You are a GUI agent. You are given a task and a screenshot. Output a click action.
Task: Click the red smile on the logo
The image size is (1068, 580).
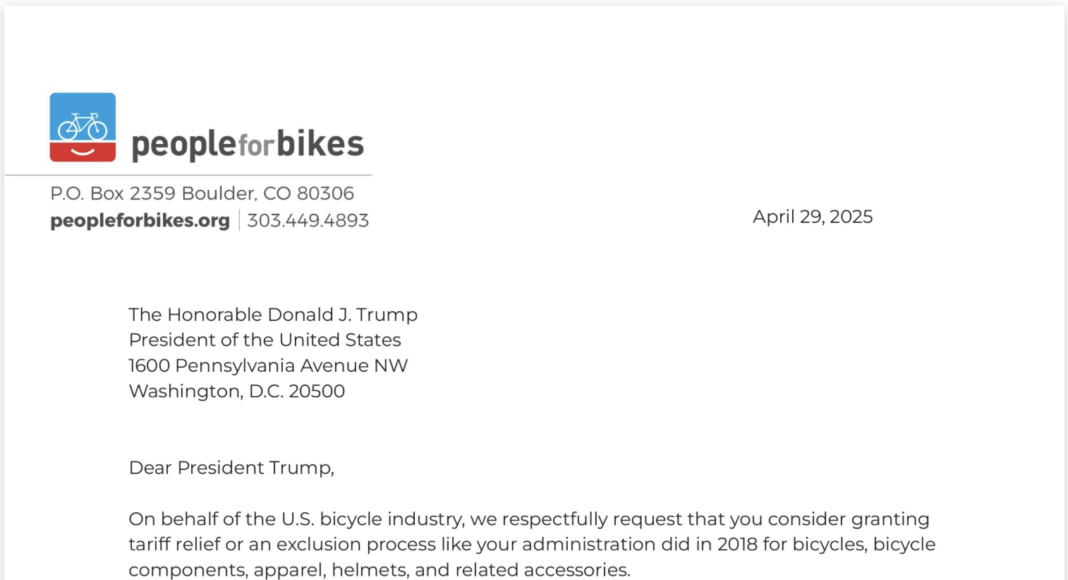click(82, 151)
